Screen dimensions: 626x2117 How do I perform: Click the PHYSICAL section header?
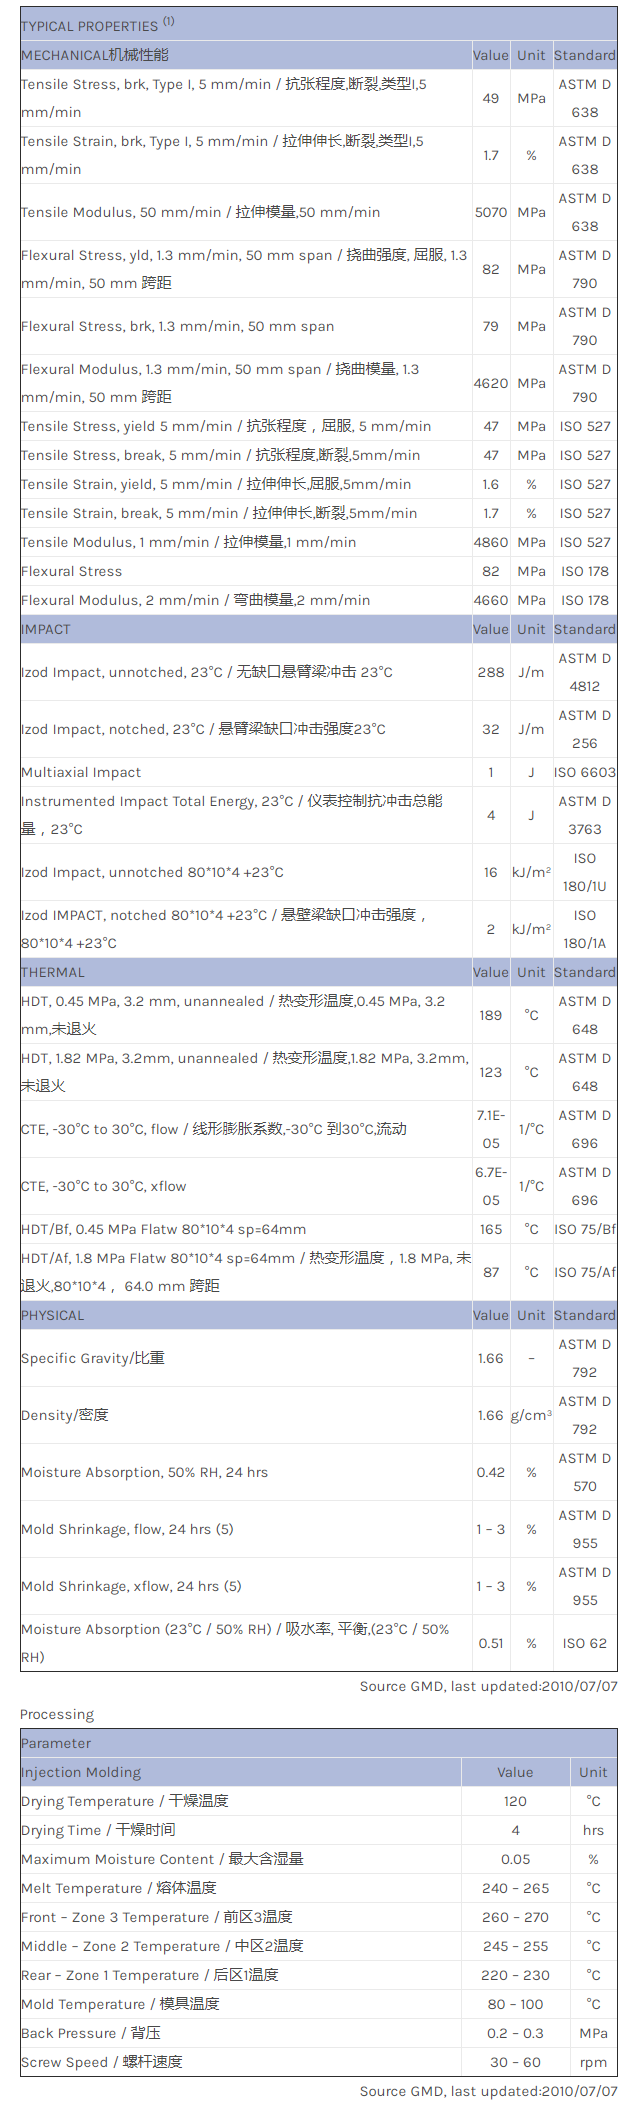pyautogui.click(x=53, y=1315)
